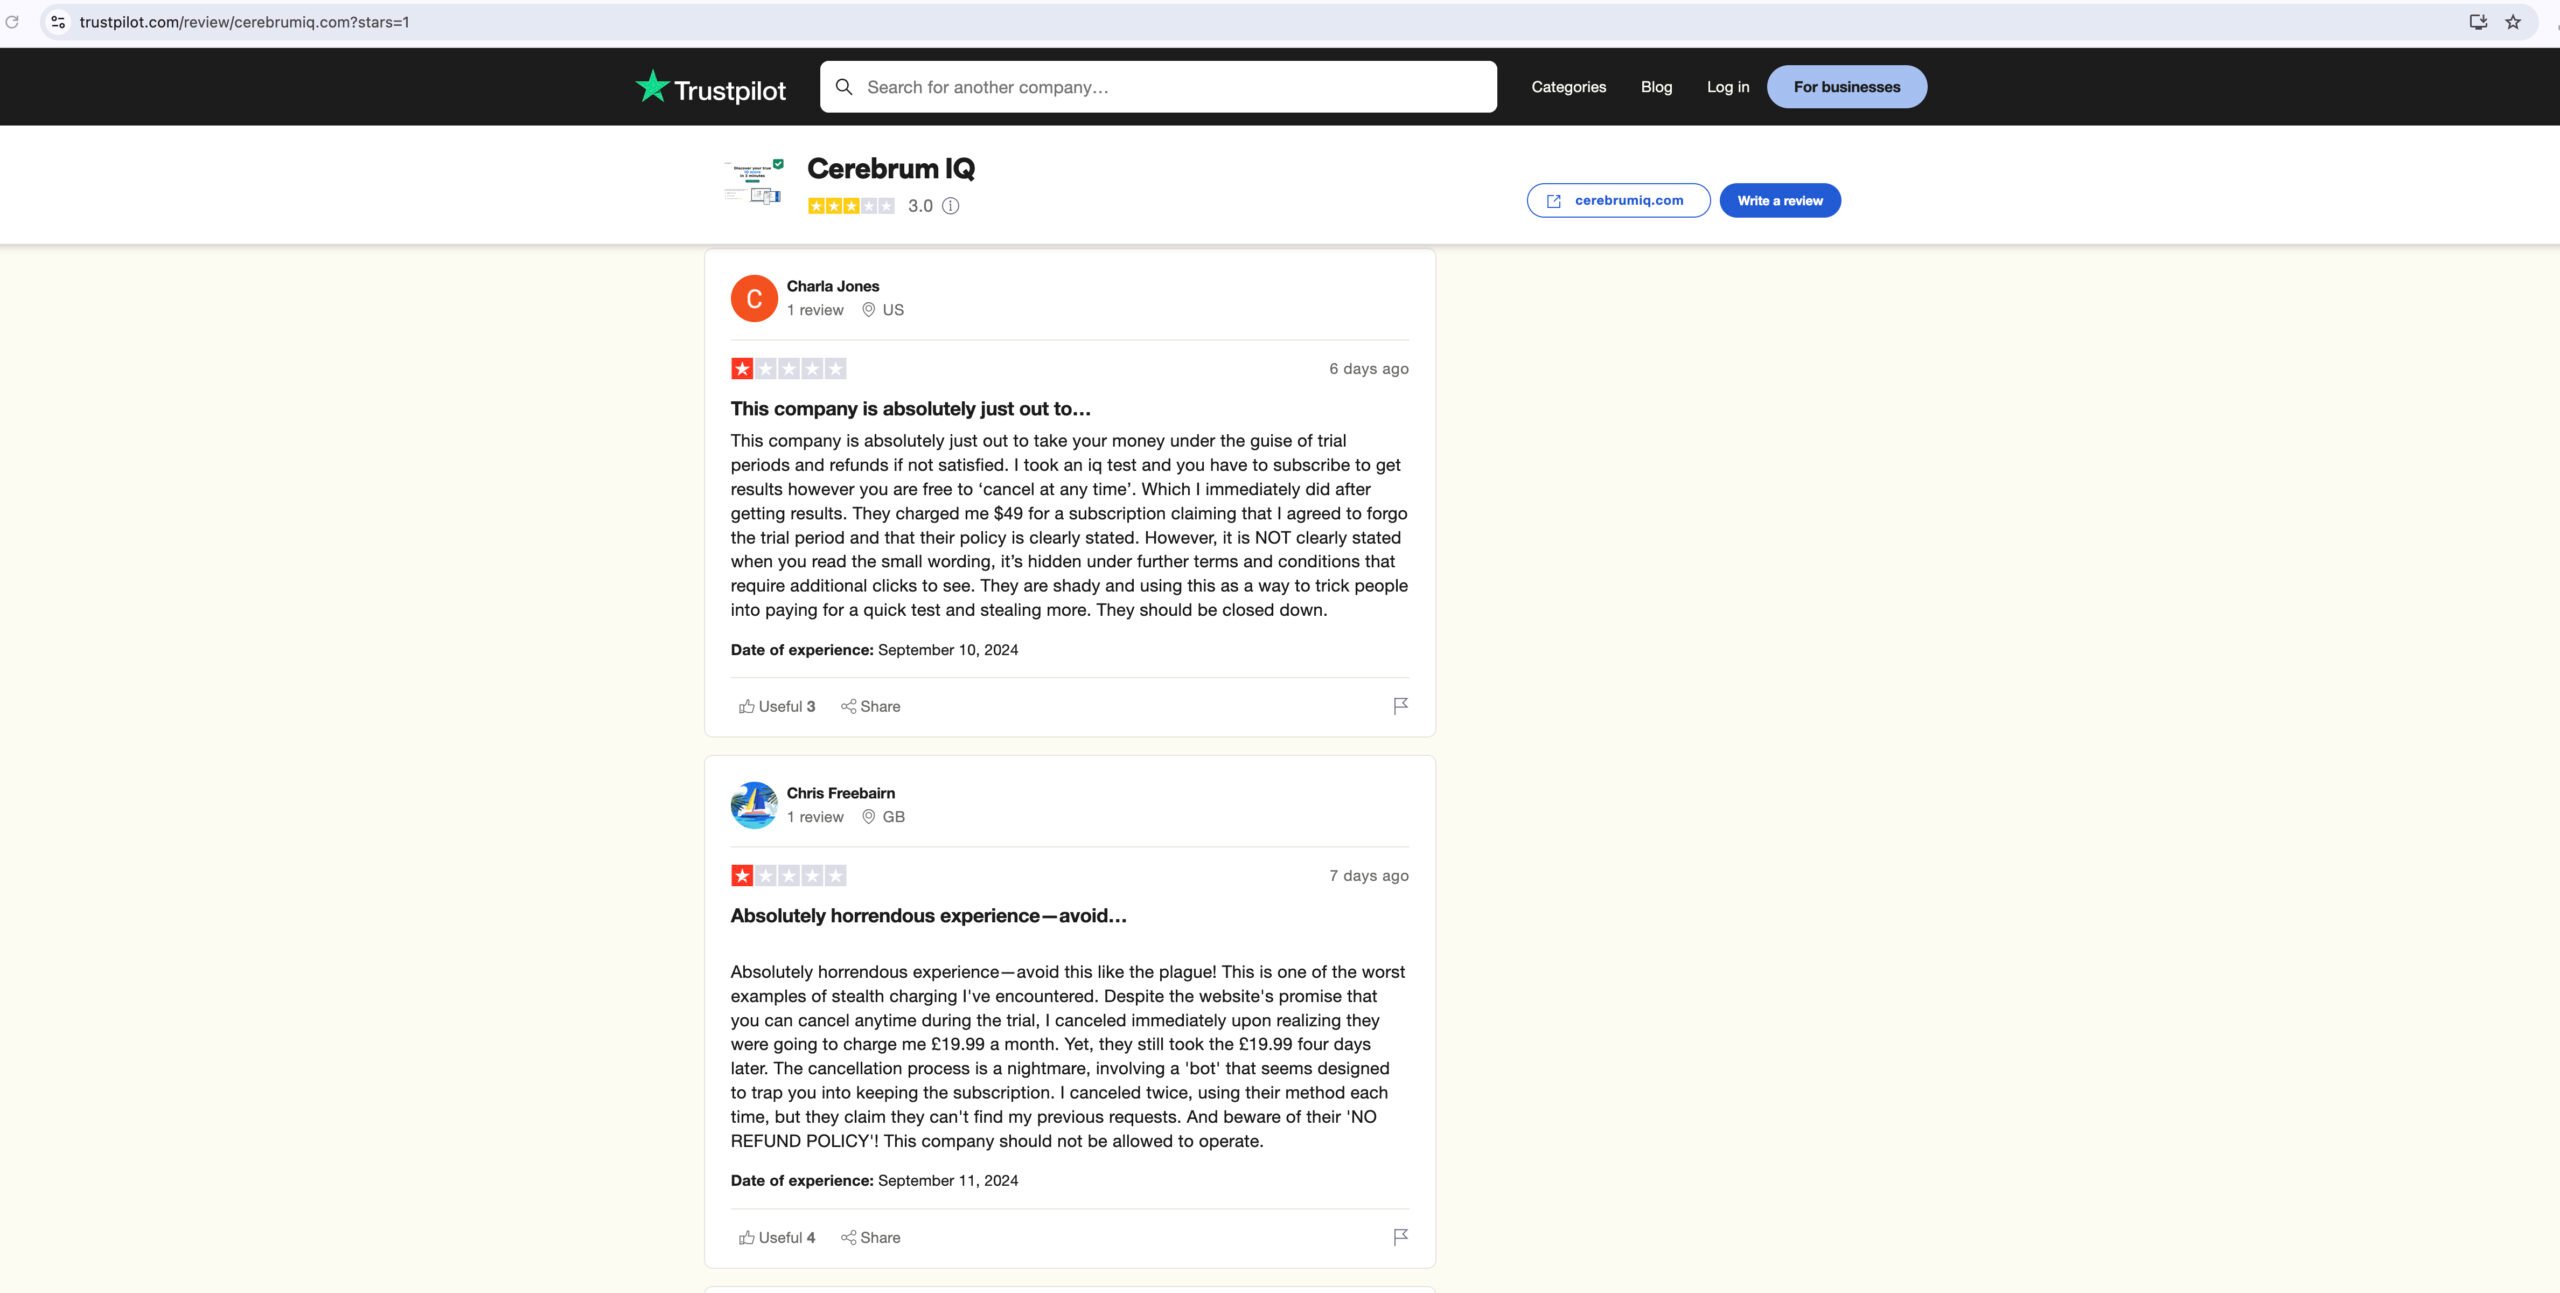Expand the share option on Chris Freebairn review

pos(869,1237)
